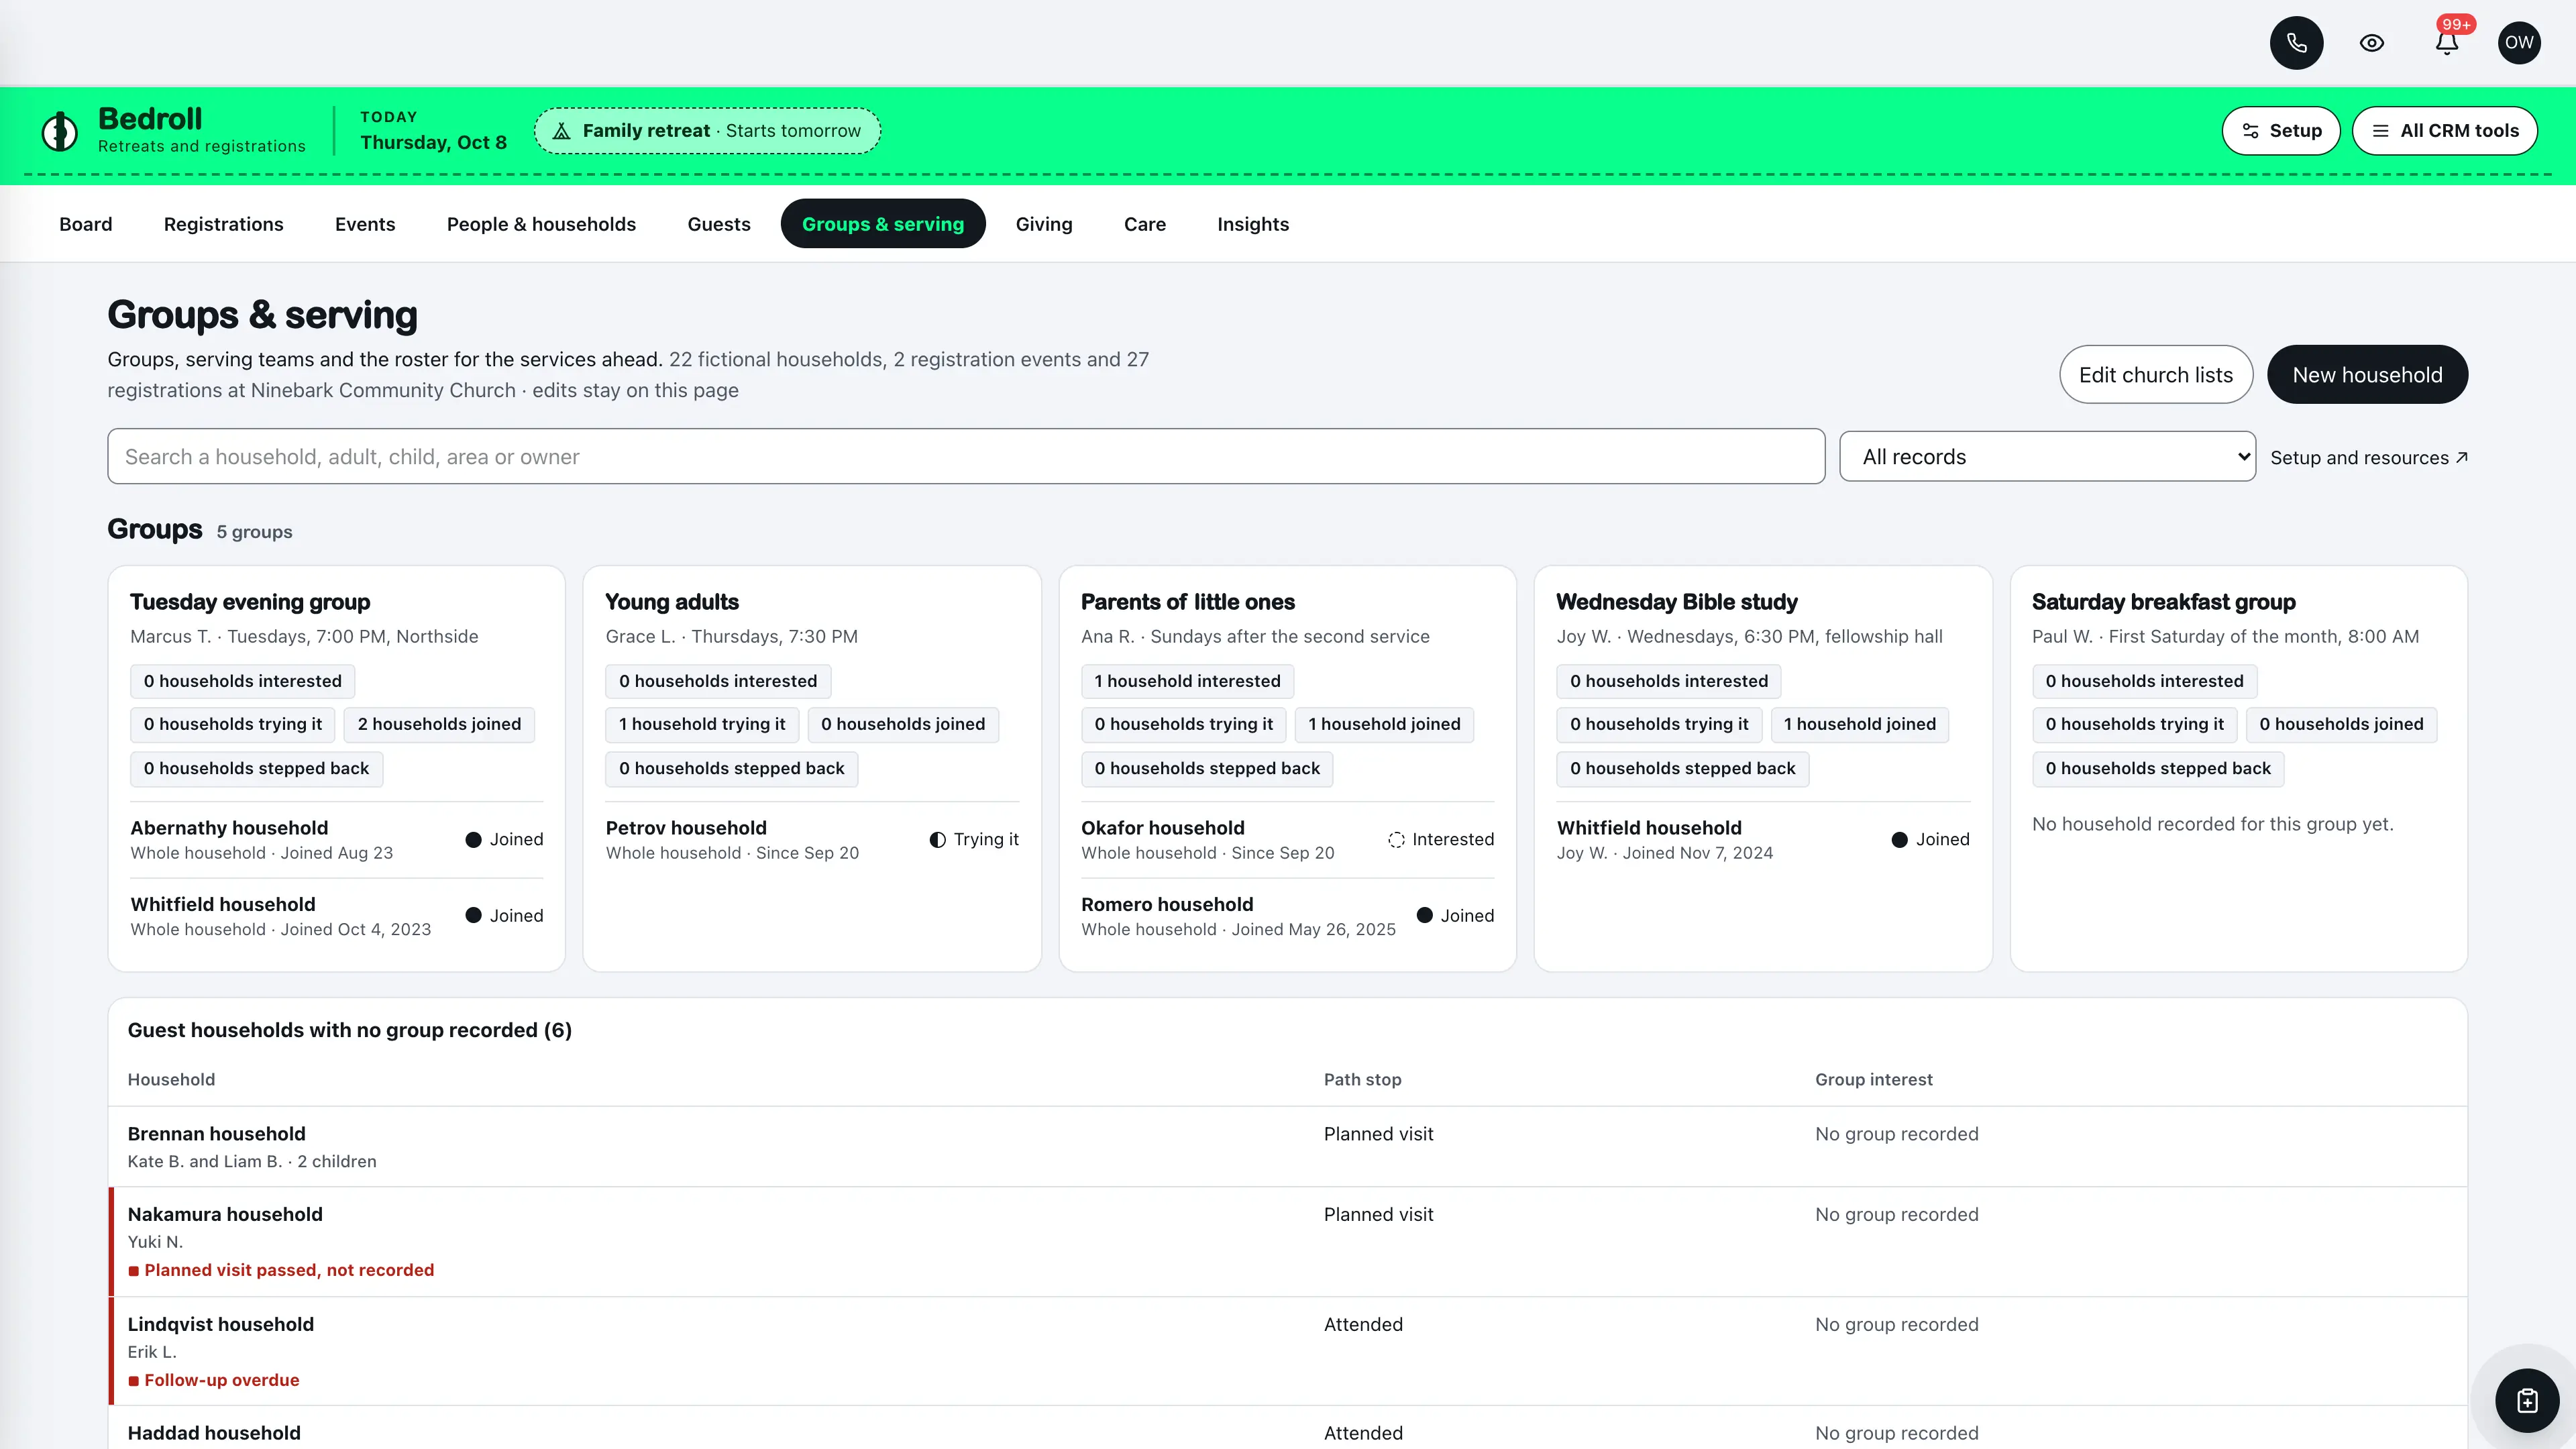Open the Setup and resources link
Viewport: 2576px width, 1449px height.
pos(2368,458)
